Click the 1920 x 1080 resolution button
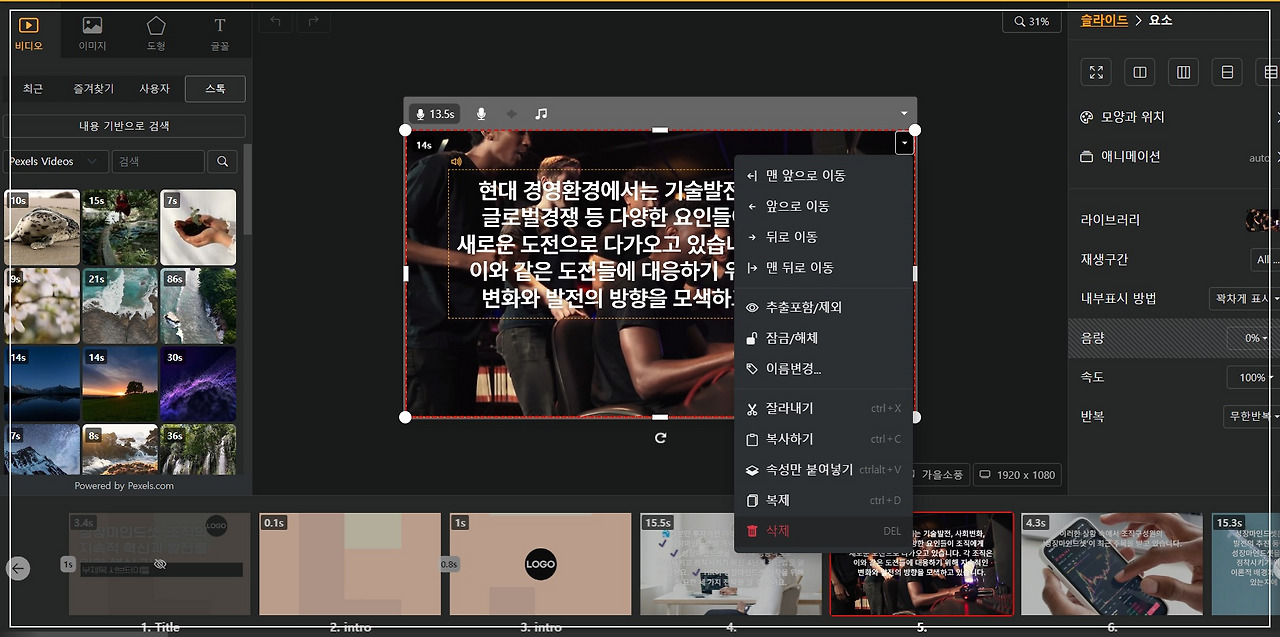This screenshot has width=1280, height=637. 1018,475
